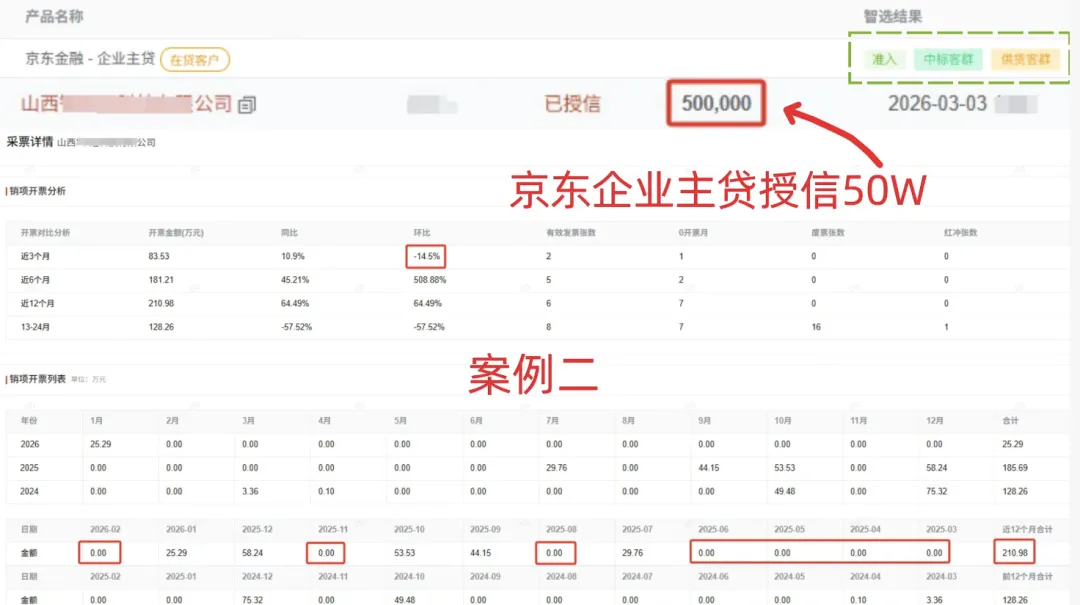This screenshot has width=1080, height=605.
Task: Click the 181.21 invoice amount
Action: (x=160, y=280)
